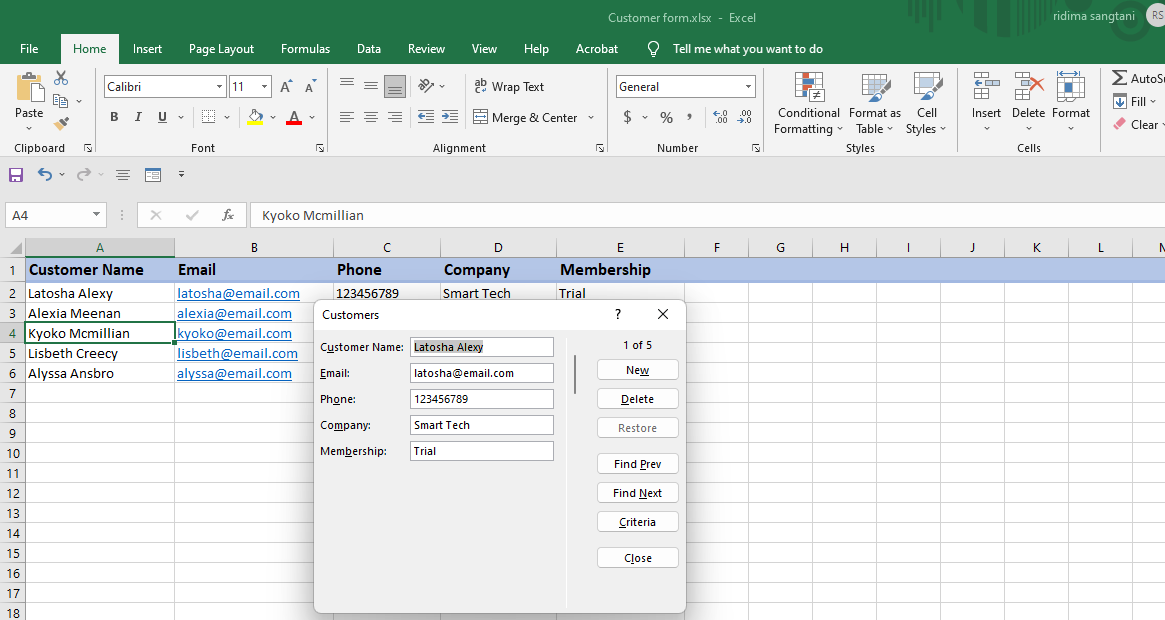The width and height of the screenshot is (1165, 620).
Task: Toggle Italic formatting
Action: (138, 117)
